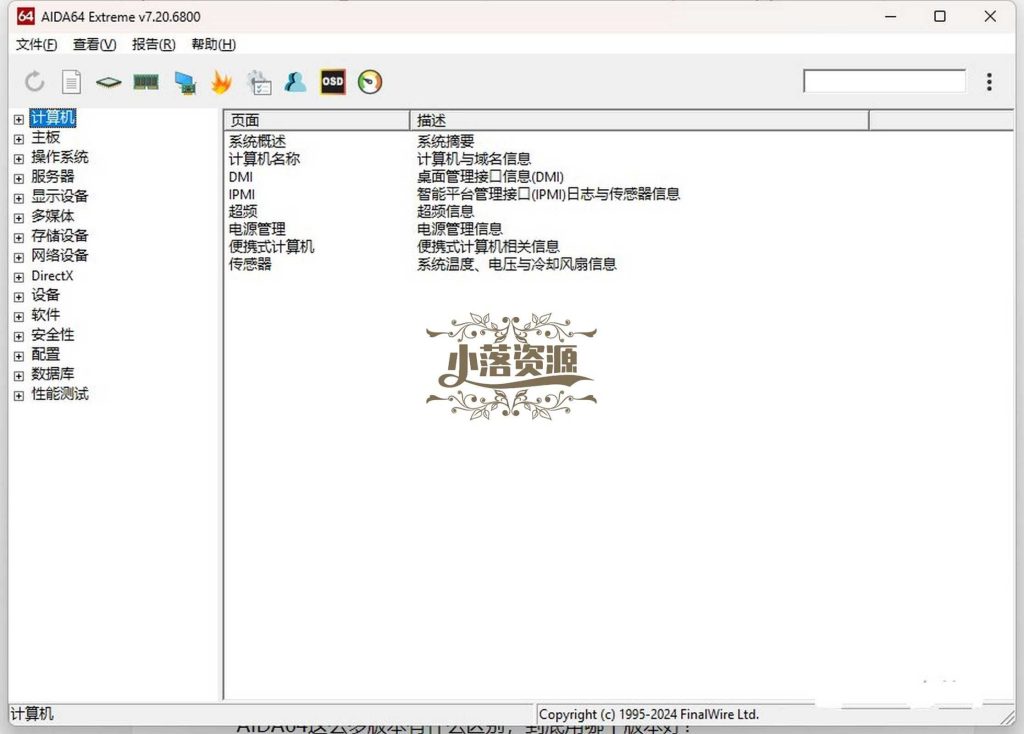
Task: Open the audit manager clipboard icon
Action: click(x=259, y=82)
